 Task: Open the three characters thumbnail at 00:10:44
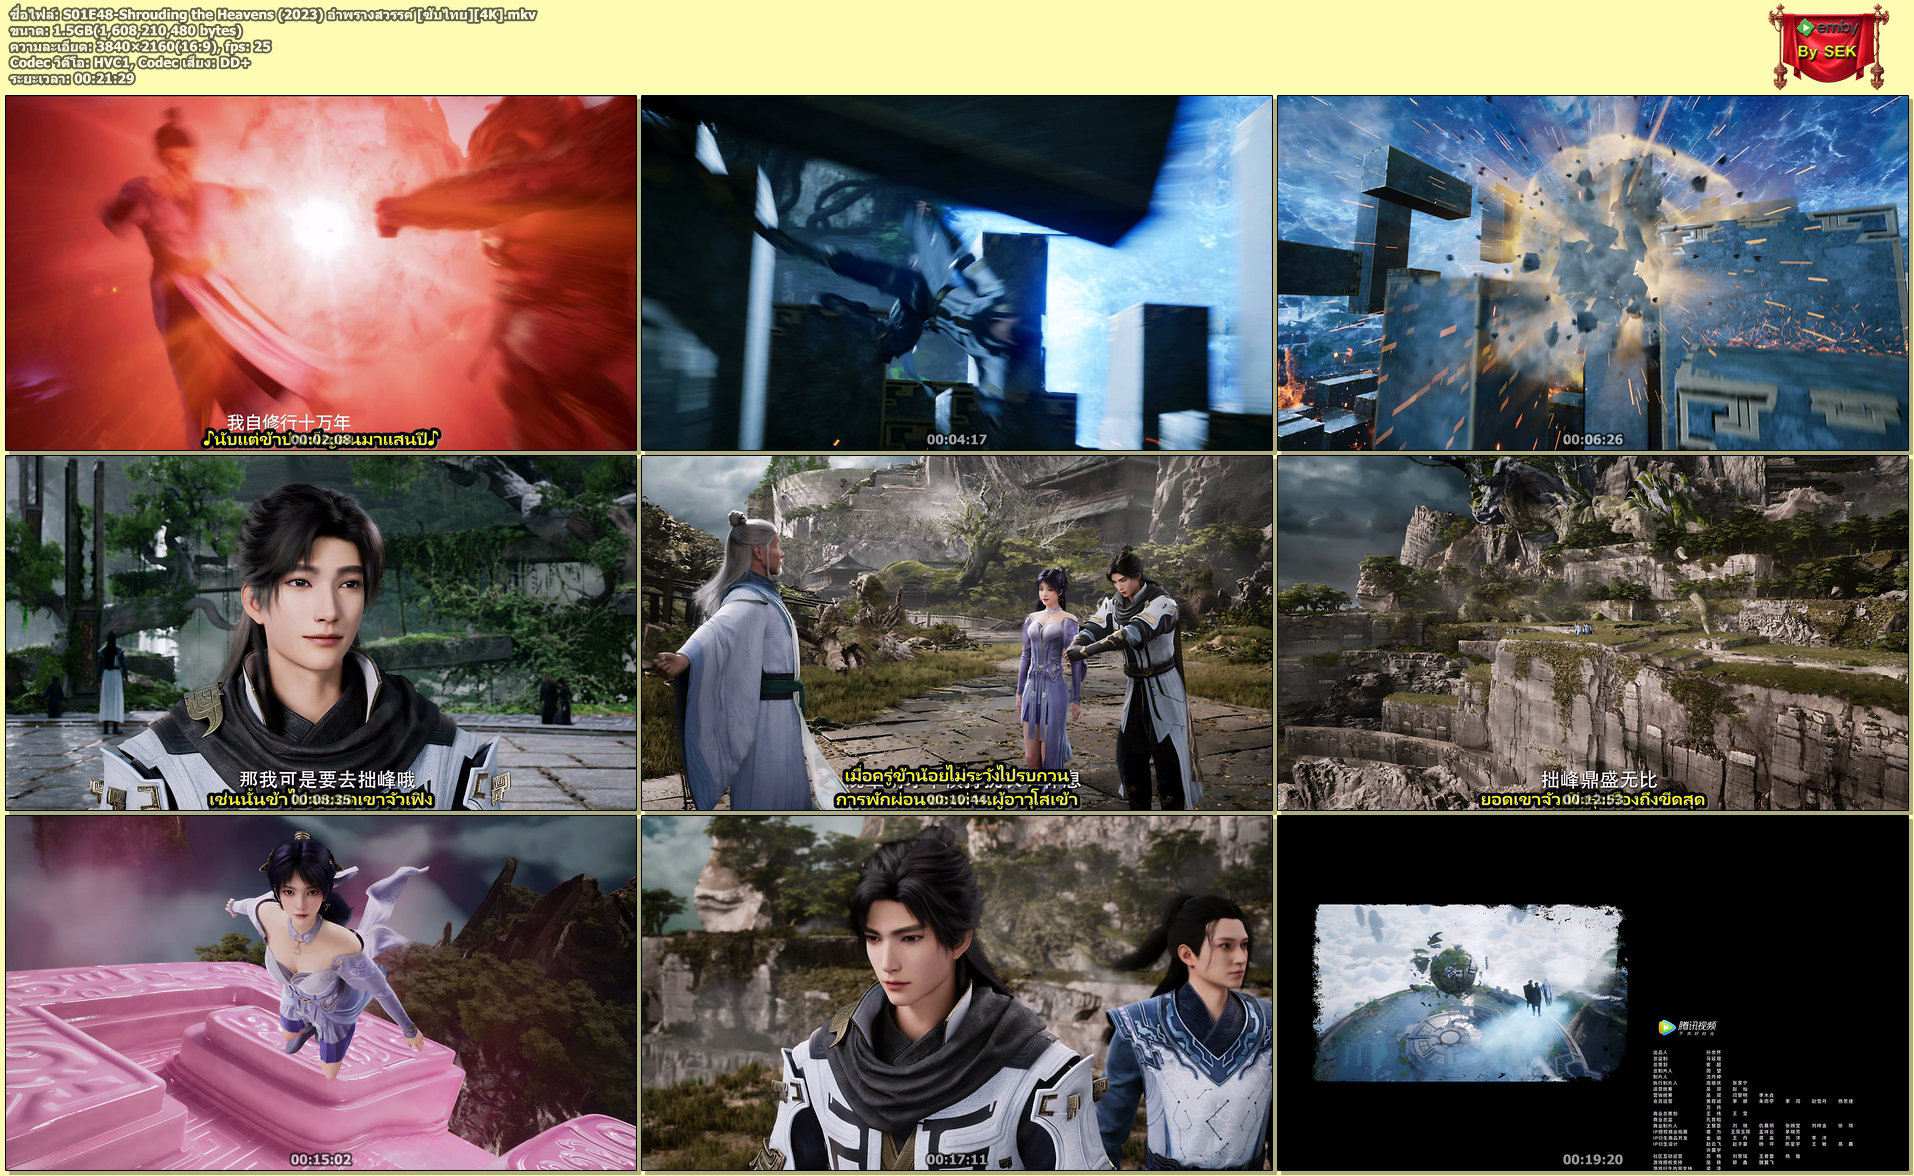957,633
